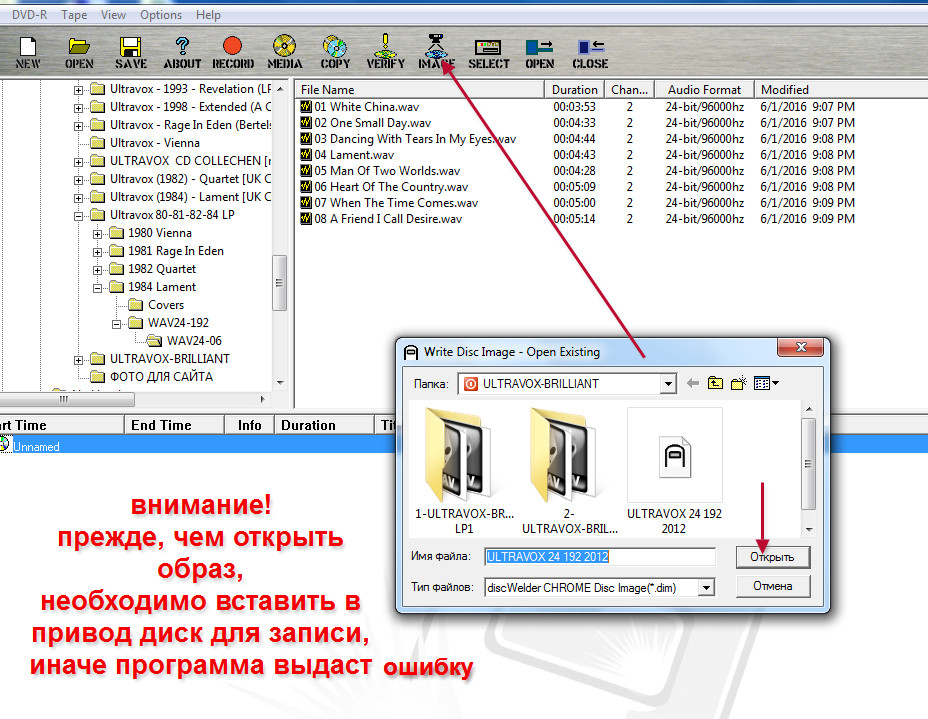Click the COPY disc toolbar icon
The width and height of the screenshot is (928, 719).
335,53
